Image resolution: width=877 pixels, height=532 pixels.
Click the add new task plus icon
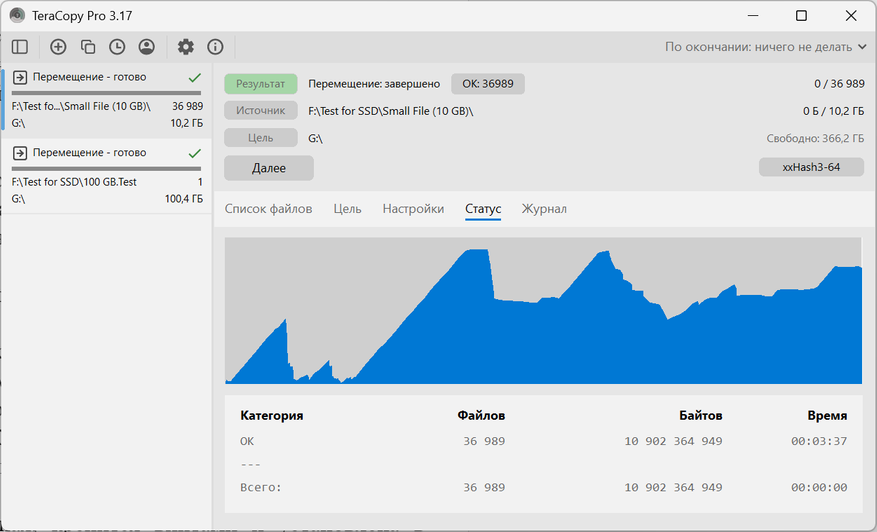pyautogui.click(x=58, y=47)
